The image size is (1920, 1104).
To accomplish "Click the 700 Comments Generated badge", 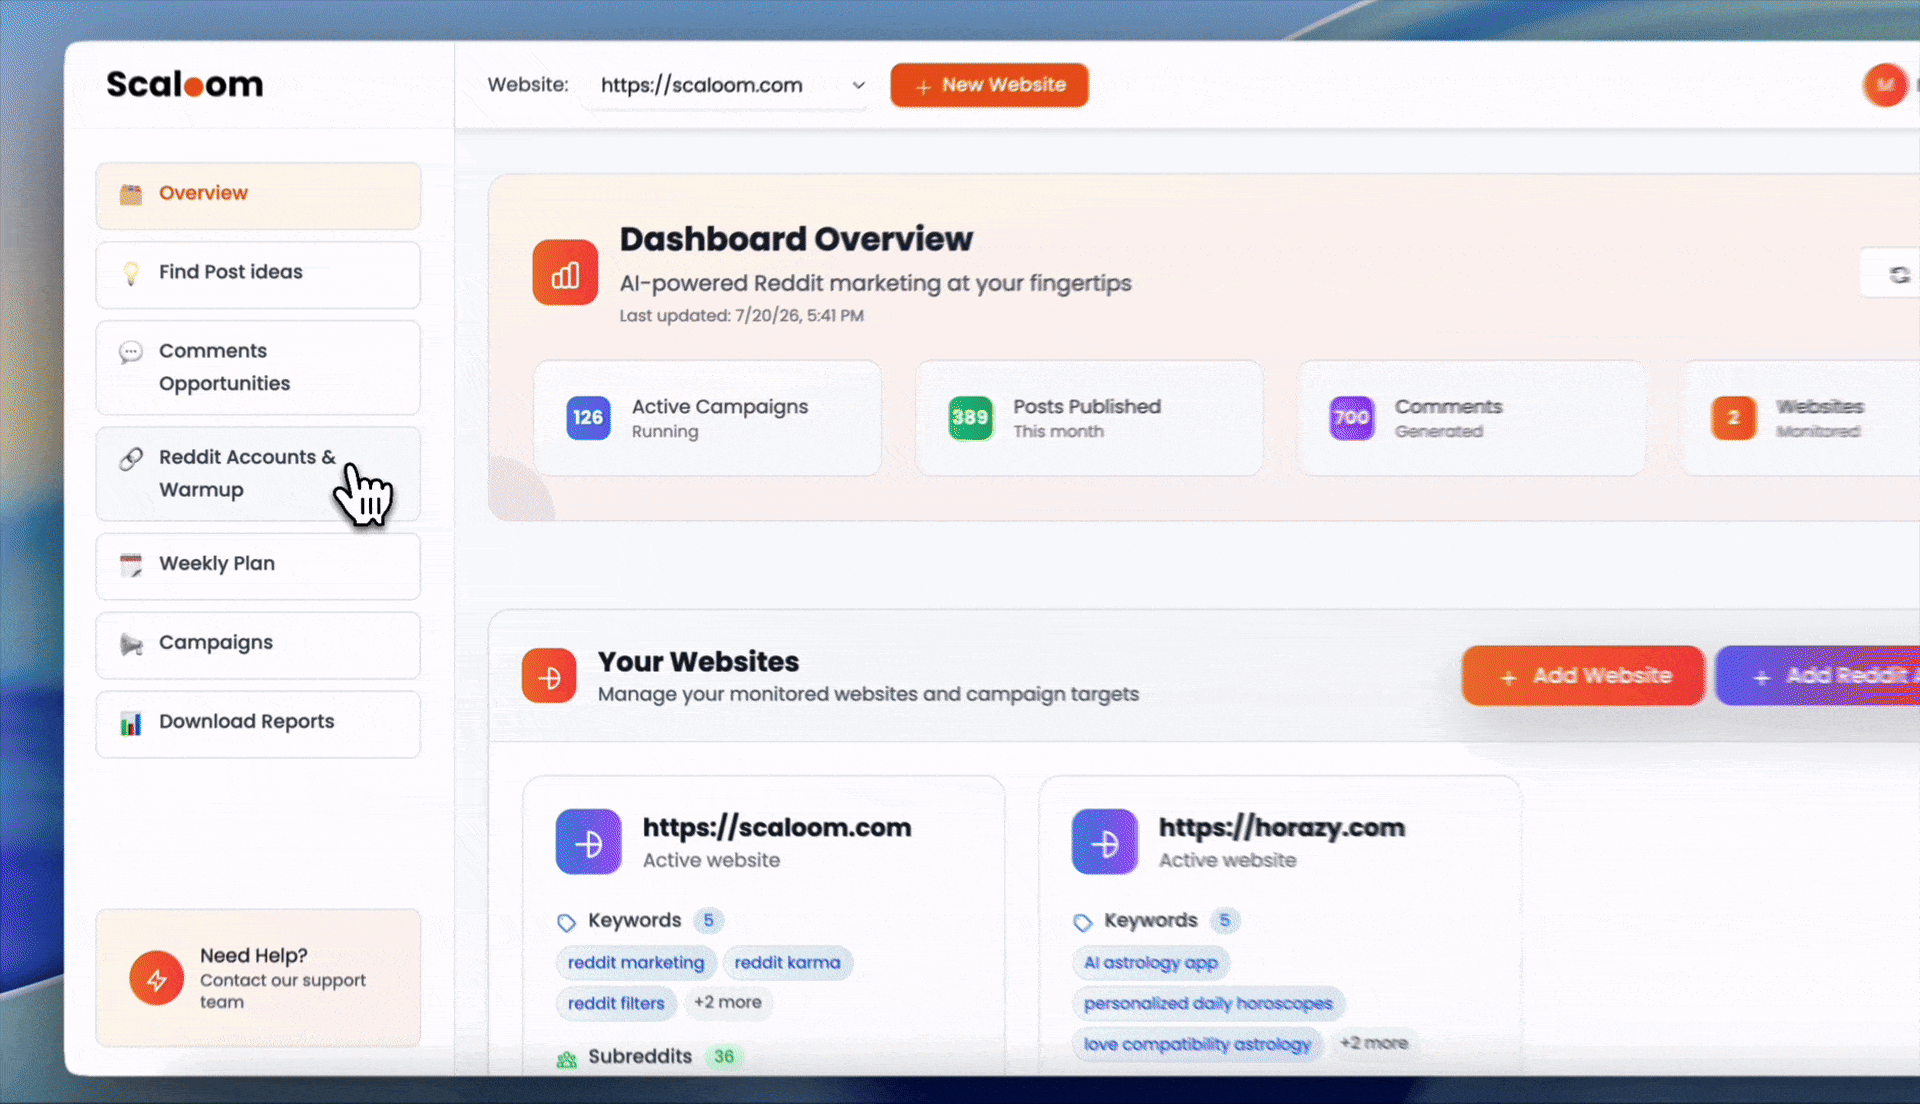I will point(1352,418).
